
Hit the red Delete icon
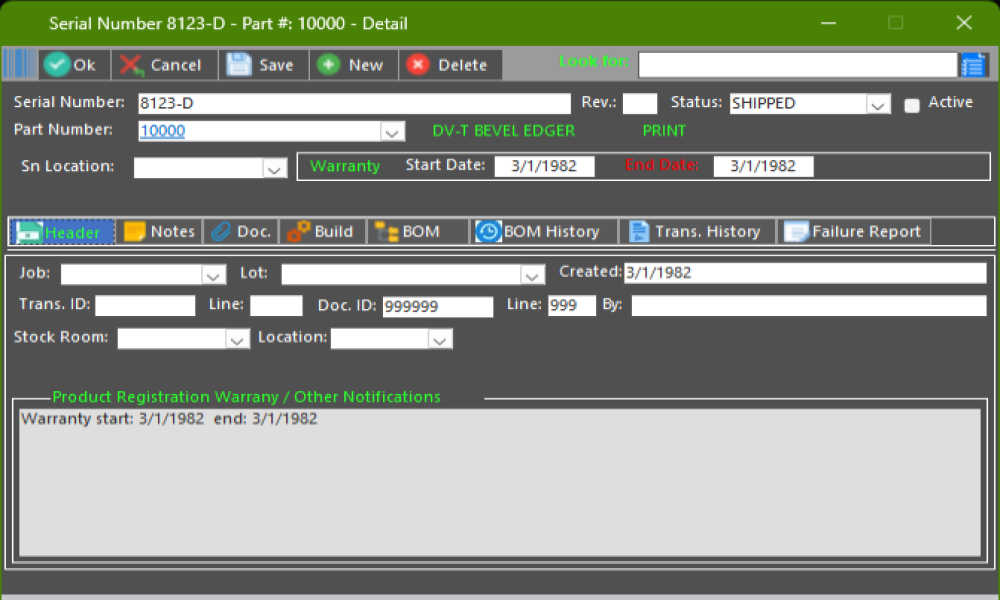point(418,65)
